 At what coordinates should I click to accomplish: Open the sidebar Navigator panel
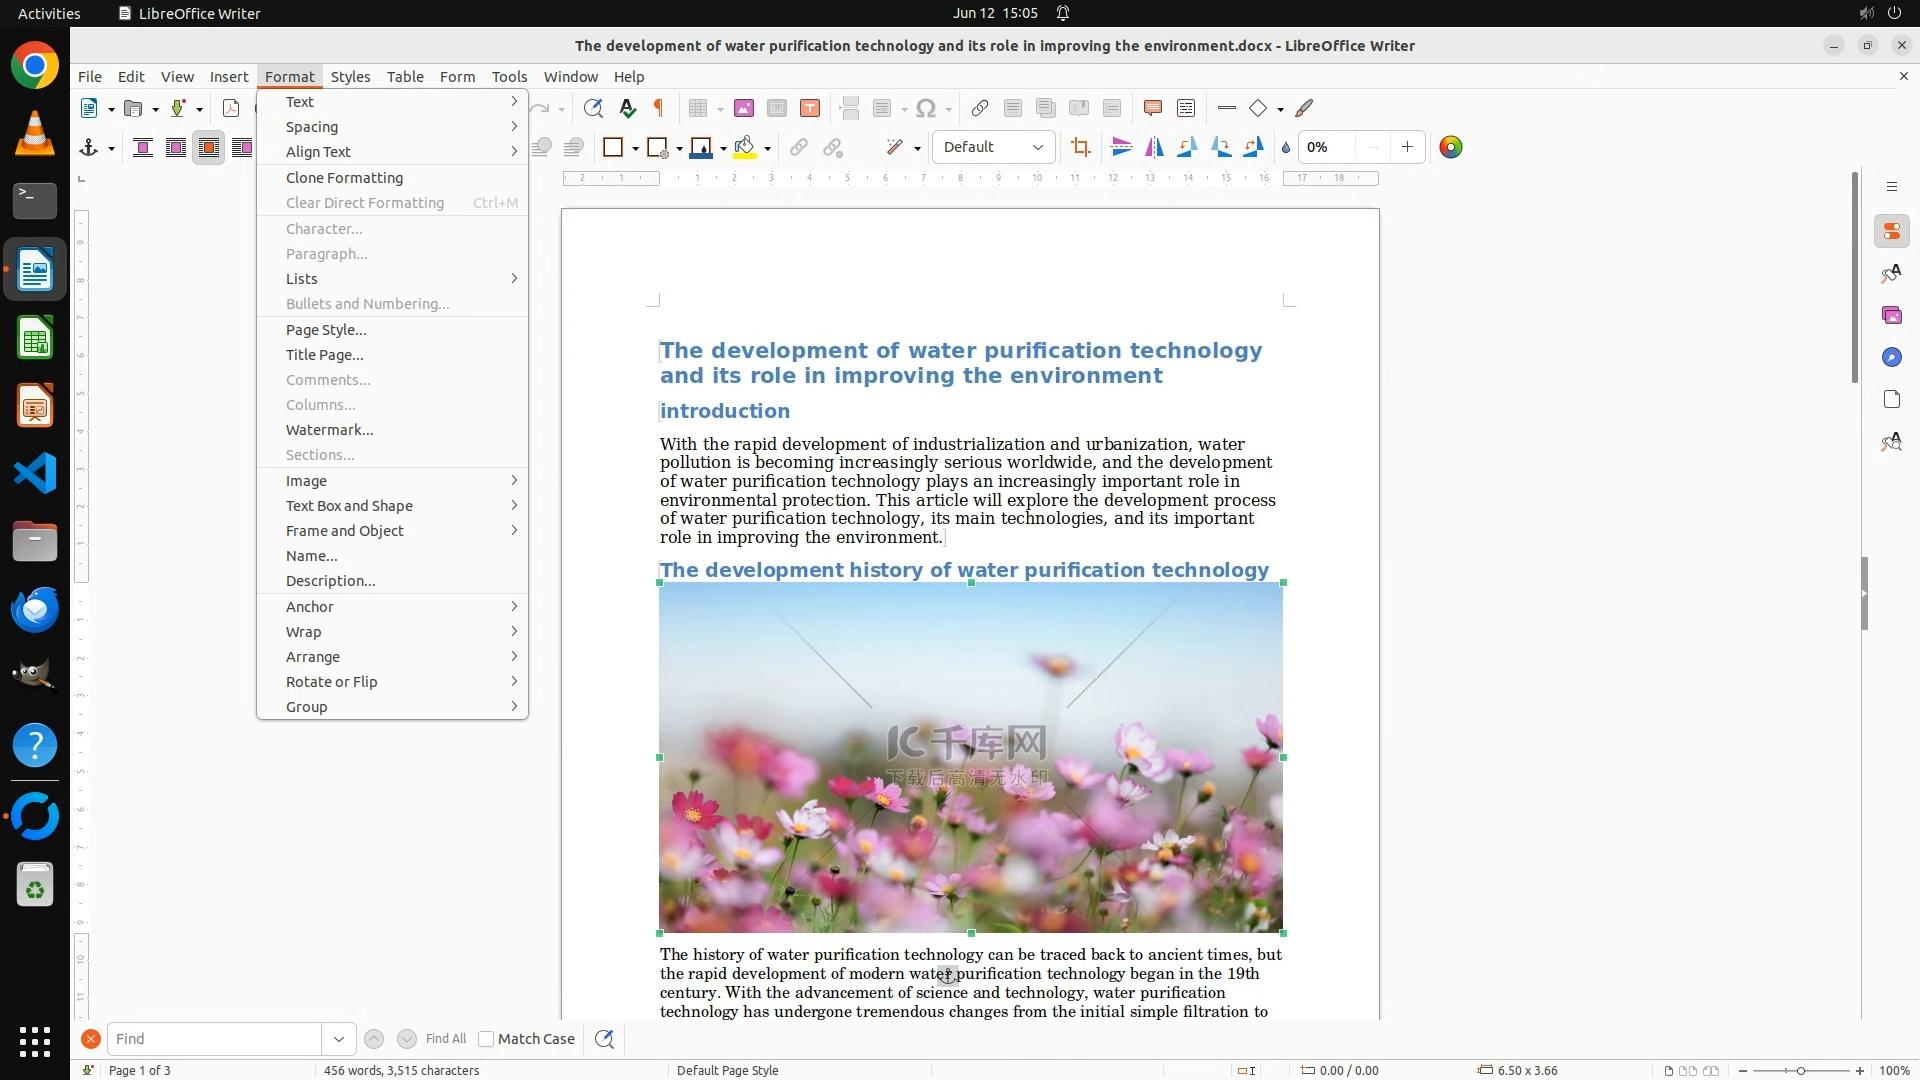click(x=1891, y=358)
